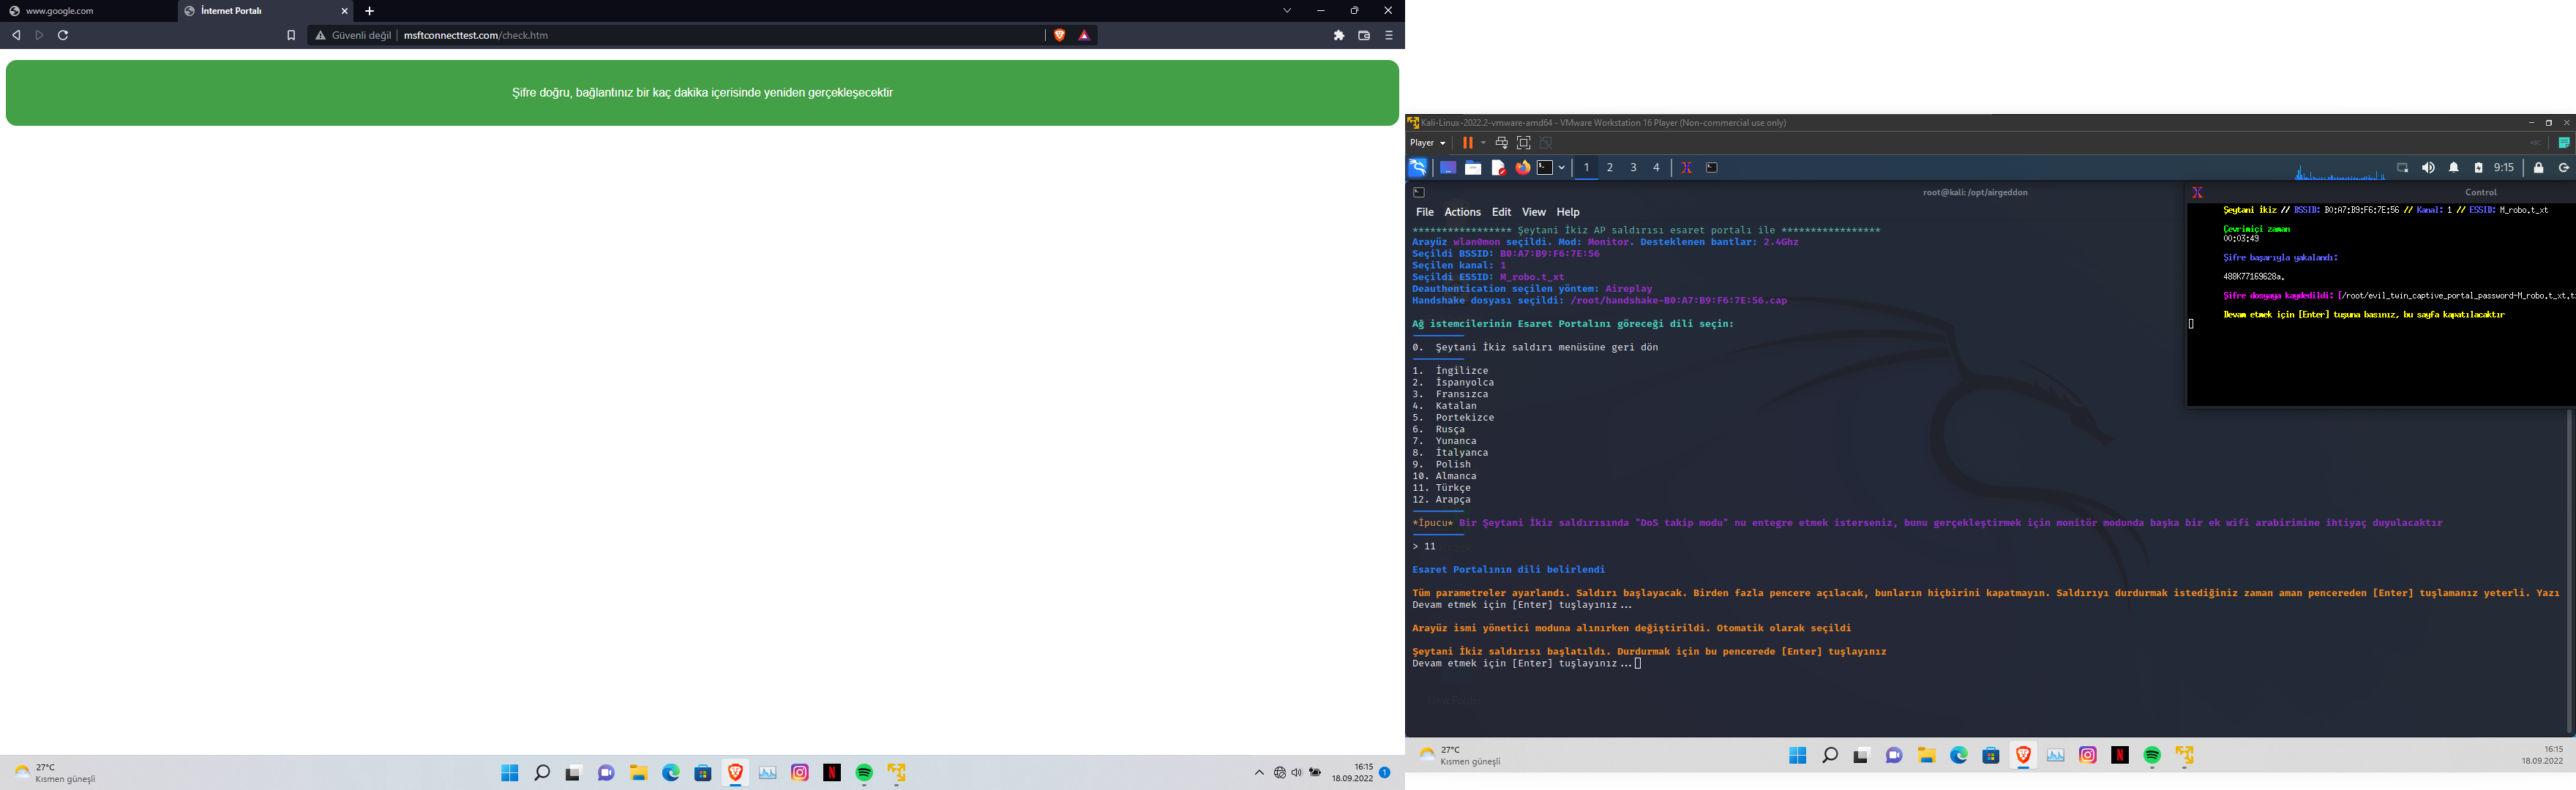The image size is (2576, 790).
Task: Click the Kali panel clock showing 9:15
Action: tap(2504, 168)
